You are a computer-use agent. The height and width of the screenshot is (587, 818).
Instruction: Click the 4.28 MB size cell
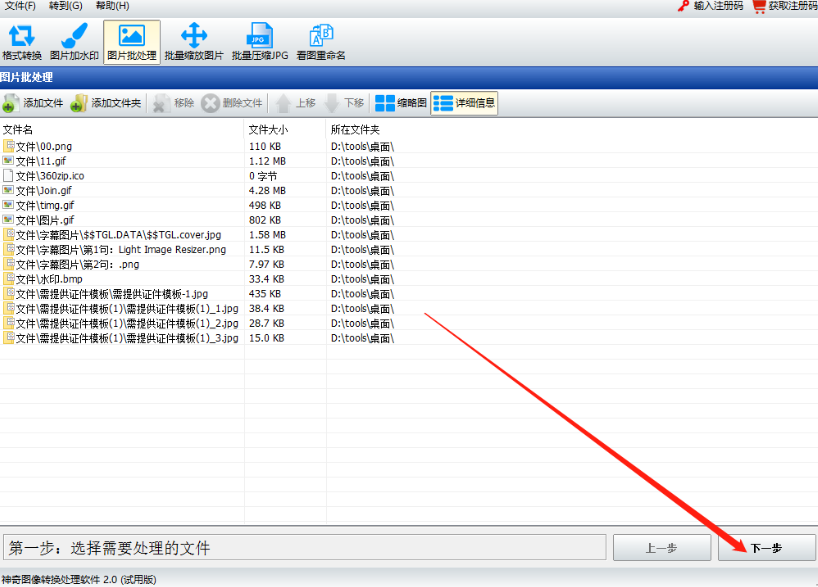point(267,190)
